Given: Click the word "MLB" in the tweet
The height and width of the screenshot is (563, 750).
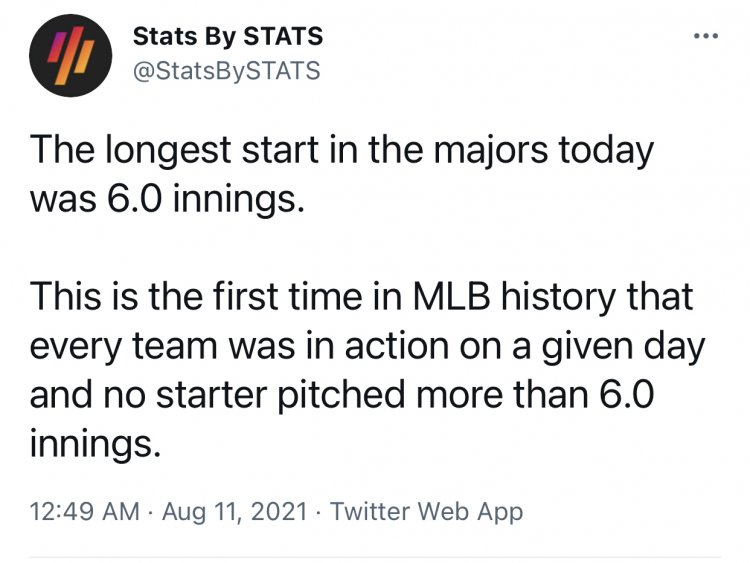Looking at the screenshot, I should (x=451, y=297).
